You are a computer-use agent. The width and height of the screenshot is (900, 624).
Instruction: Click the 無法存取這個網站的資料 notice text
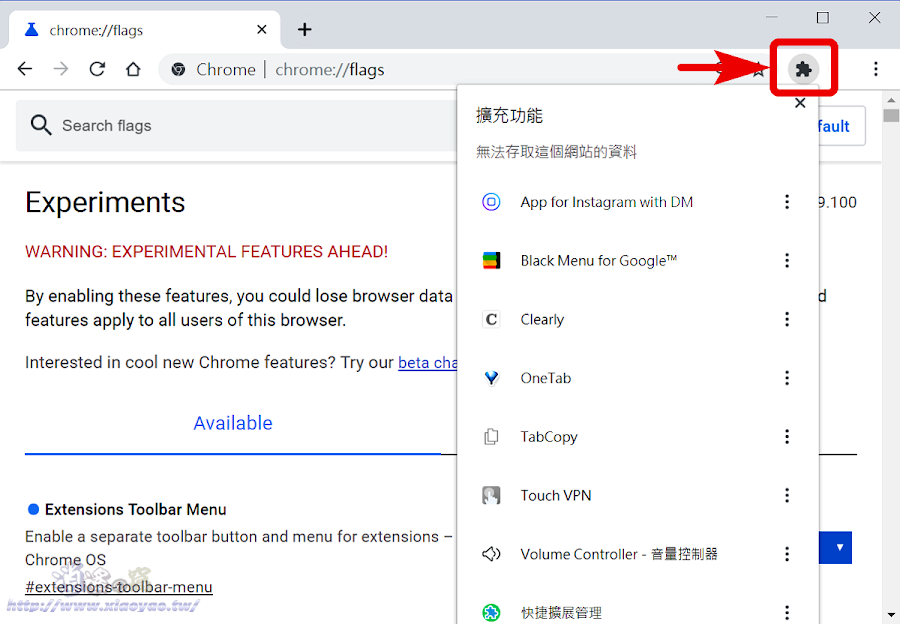click(556, 152)
